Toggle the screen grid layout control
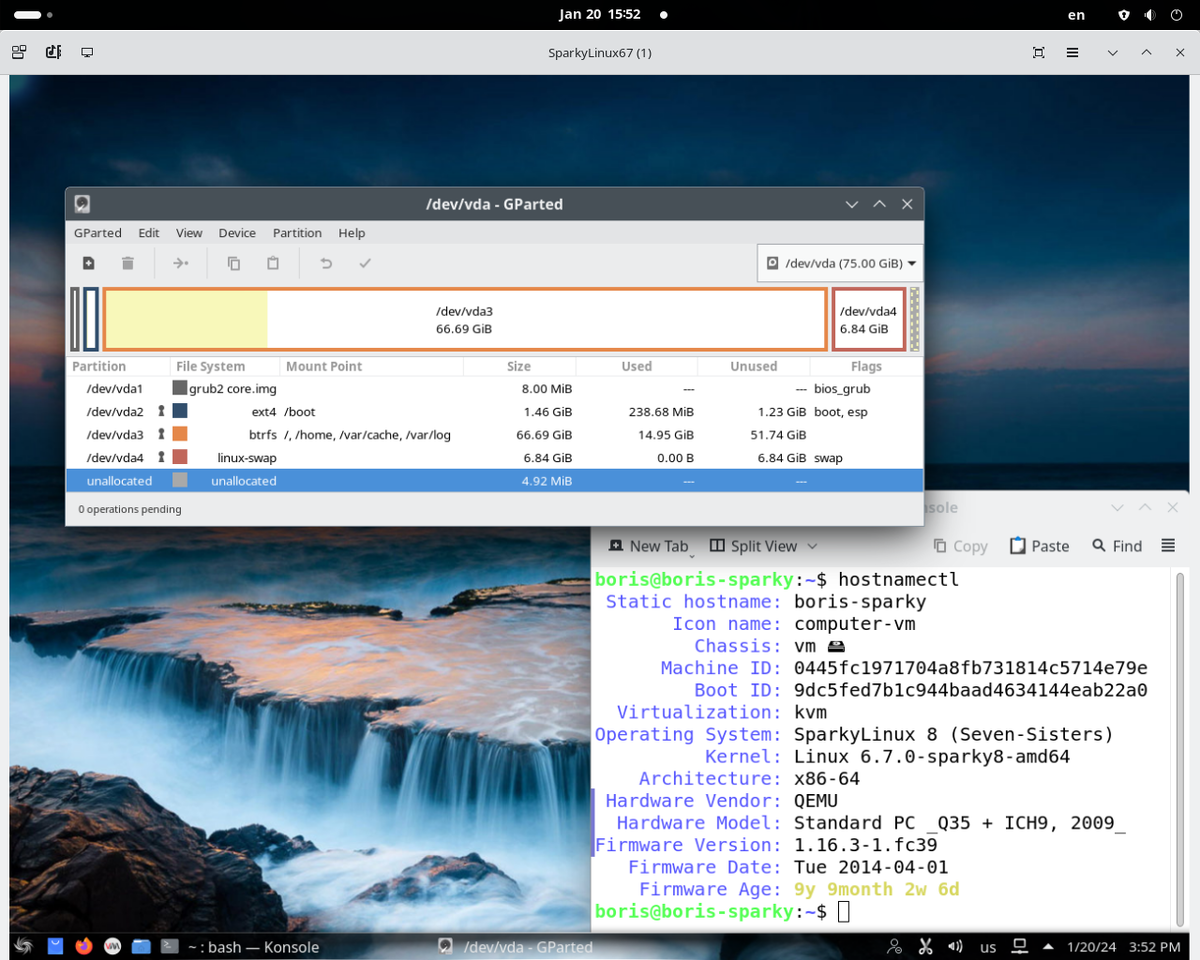This screenshot has height=960, width=1200. pyautogui.click(x=18, y=51)
